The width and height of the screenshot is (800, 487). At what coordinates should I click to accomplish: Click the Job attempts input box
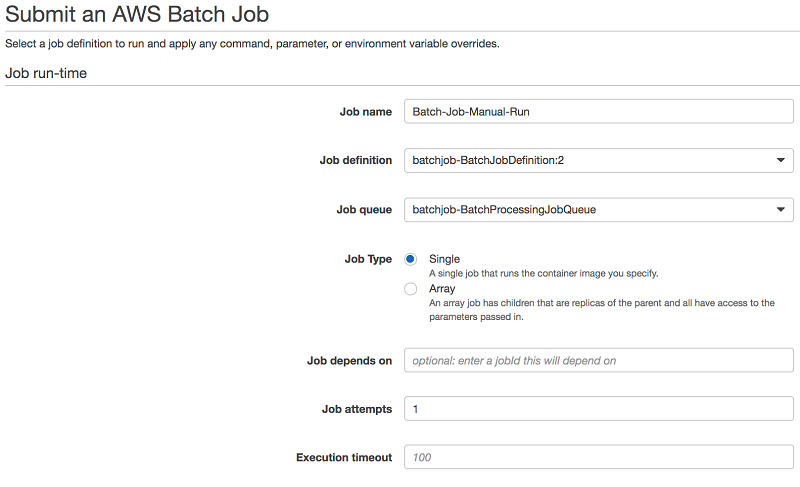[x=598, y=408]
